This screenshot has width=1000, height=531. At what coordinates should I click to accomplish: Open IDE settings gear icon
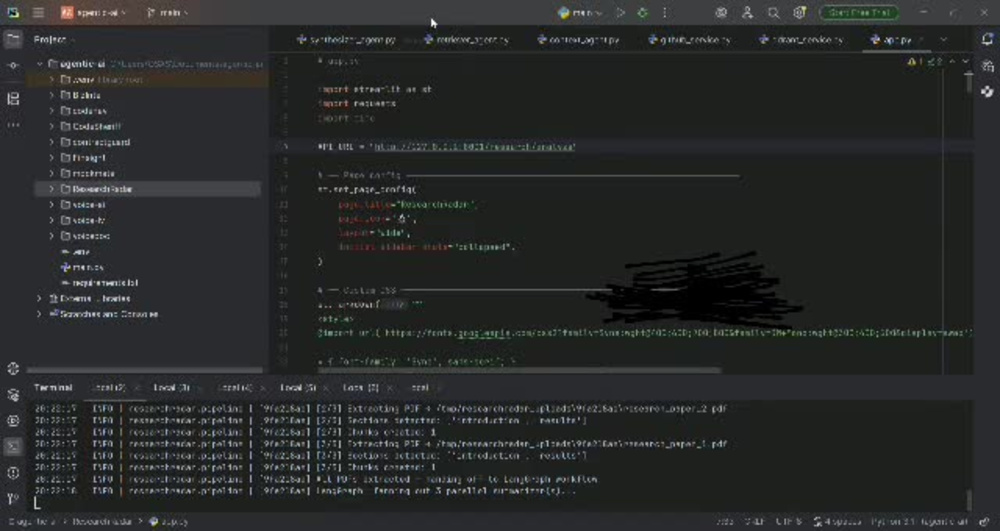[800, 13]
